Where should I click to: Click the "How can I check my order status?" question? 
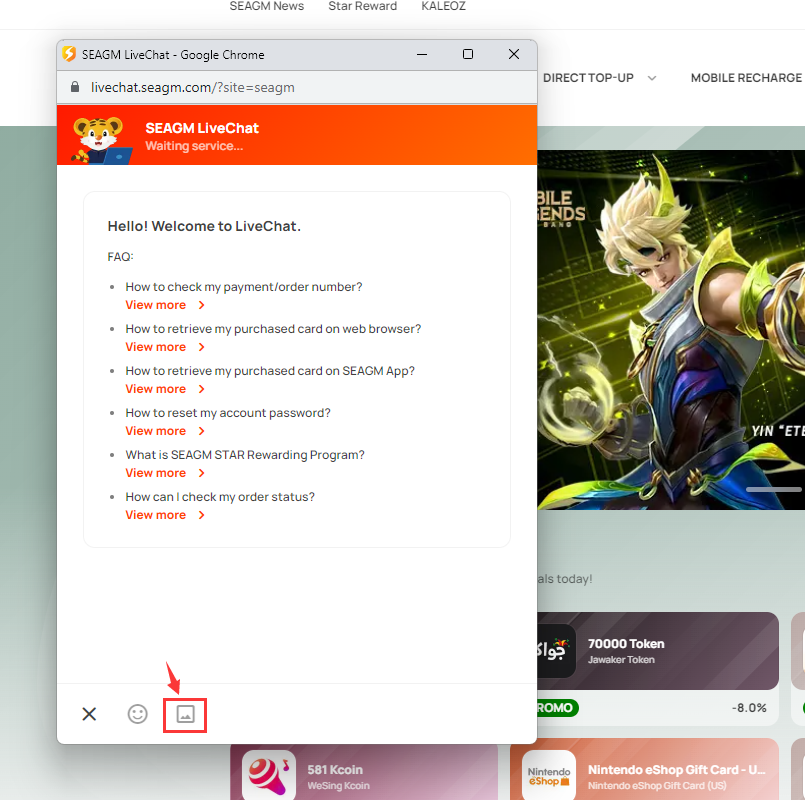tap(220, 497)
